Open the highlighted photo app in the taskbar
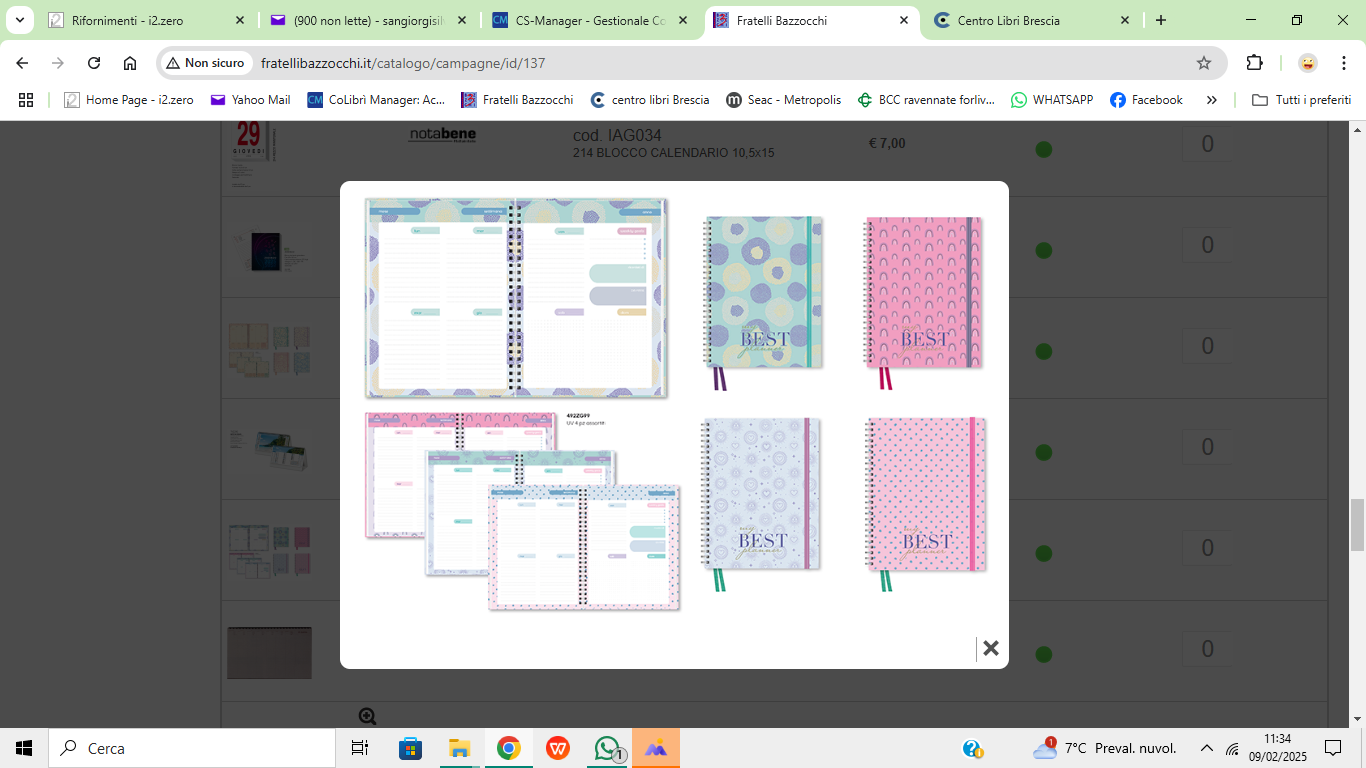 tap(656, 748)
